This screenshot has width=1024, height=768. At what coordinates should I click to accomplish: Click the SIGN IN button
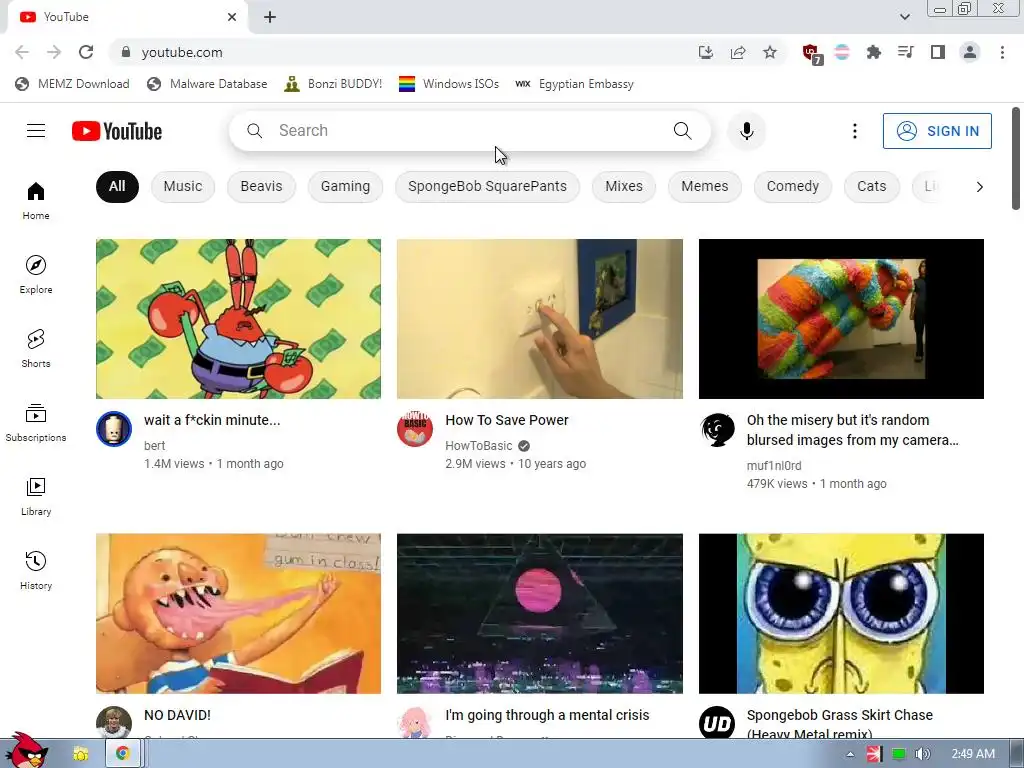[x=937, y=131]
